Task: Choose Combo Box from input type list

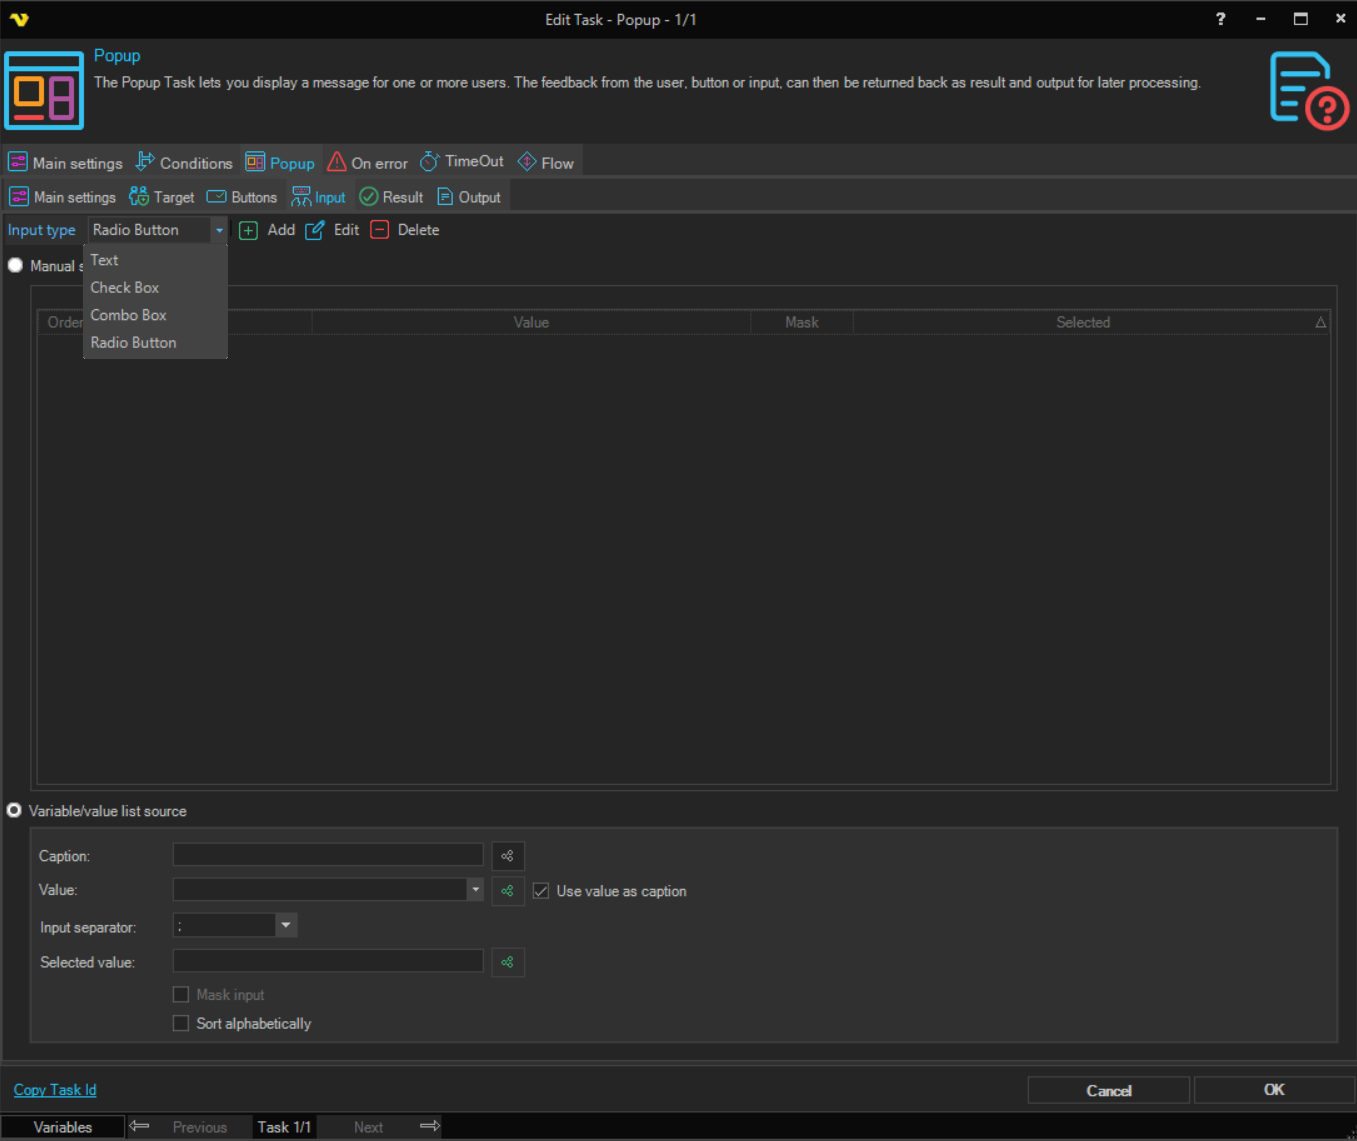Action: tap(128, 315)
